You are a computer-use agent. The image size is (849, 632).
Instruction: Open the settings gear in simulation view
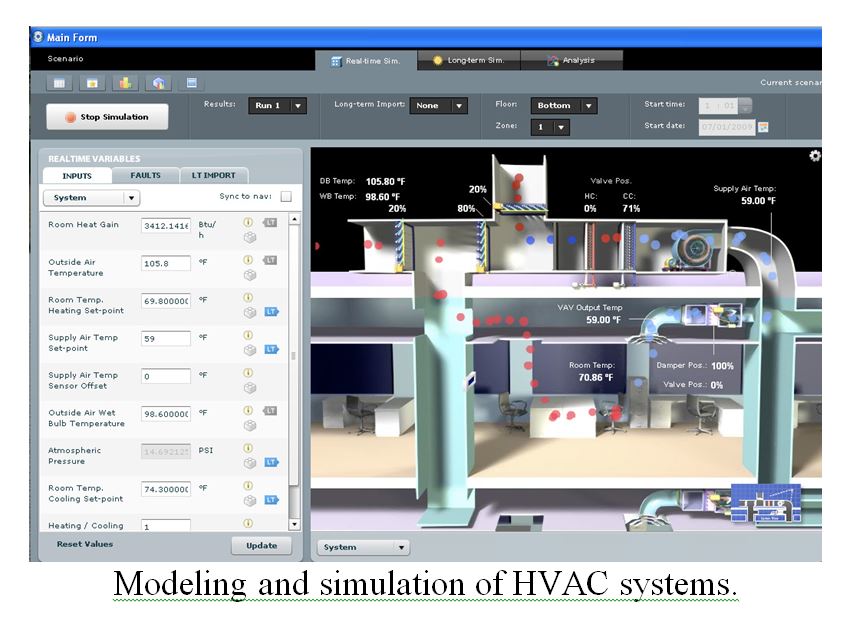point(815,156)
